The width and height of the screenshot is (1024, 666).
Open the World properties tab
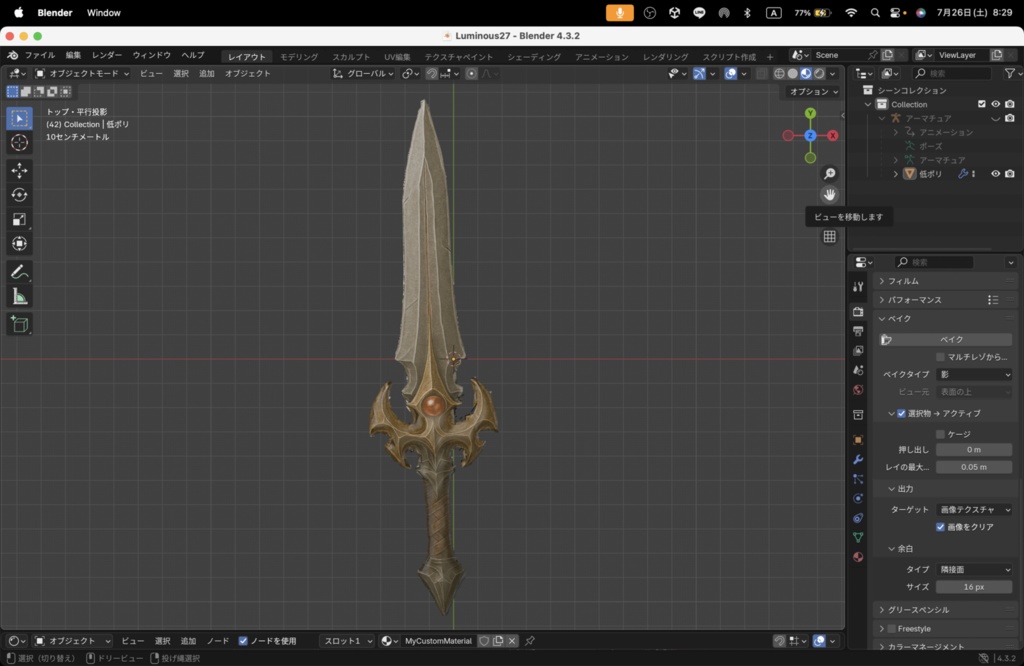pos(858,390)
